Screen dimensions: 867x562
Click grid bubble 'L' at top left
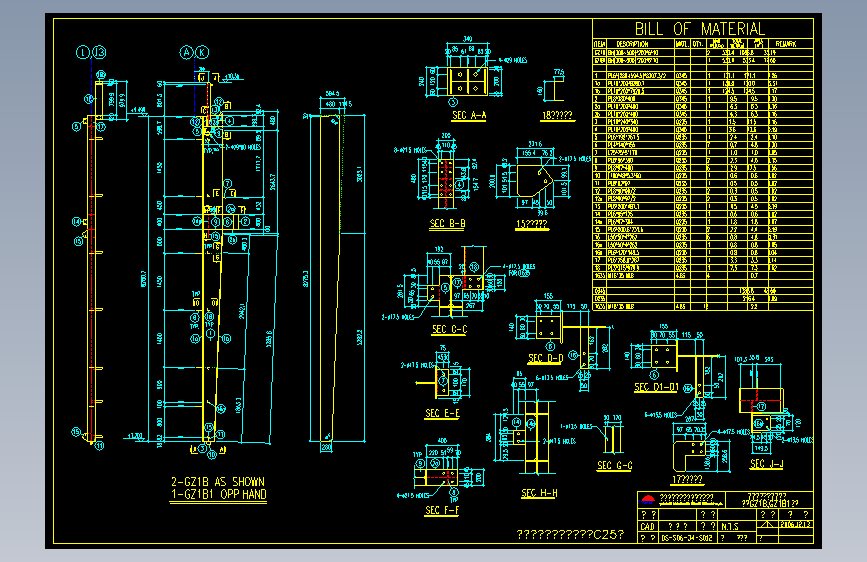(83, 53)
